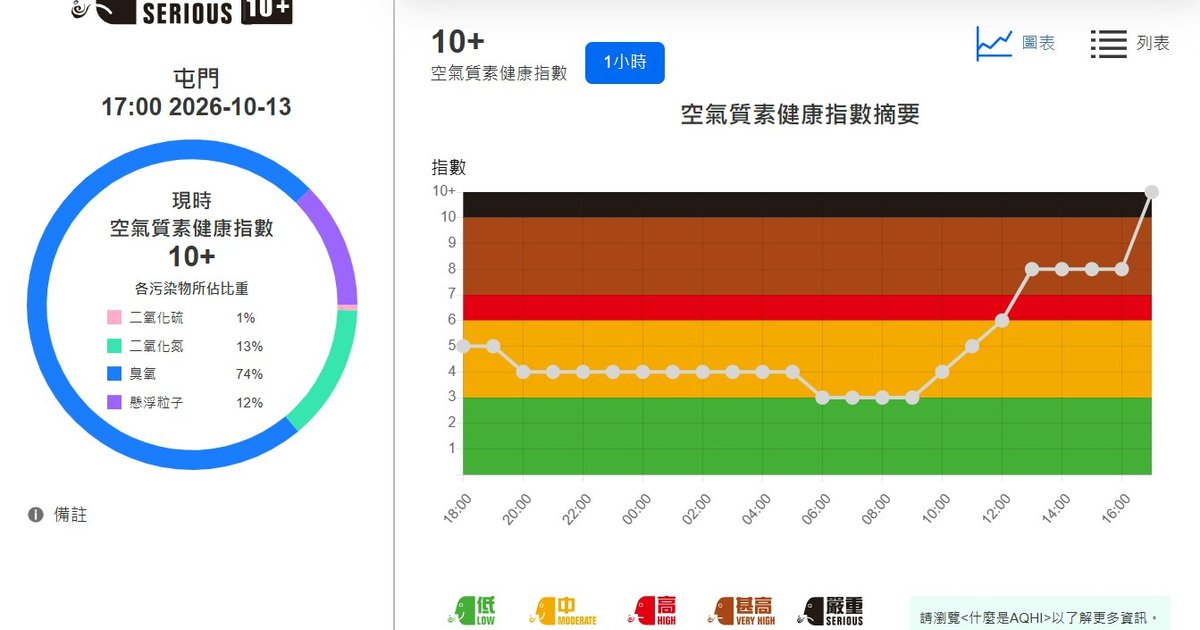This screenshot has width=1200, height=630.
Task: Click the orange 中 MODERATE legend icon
Action: (x=561, y=611)
